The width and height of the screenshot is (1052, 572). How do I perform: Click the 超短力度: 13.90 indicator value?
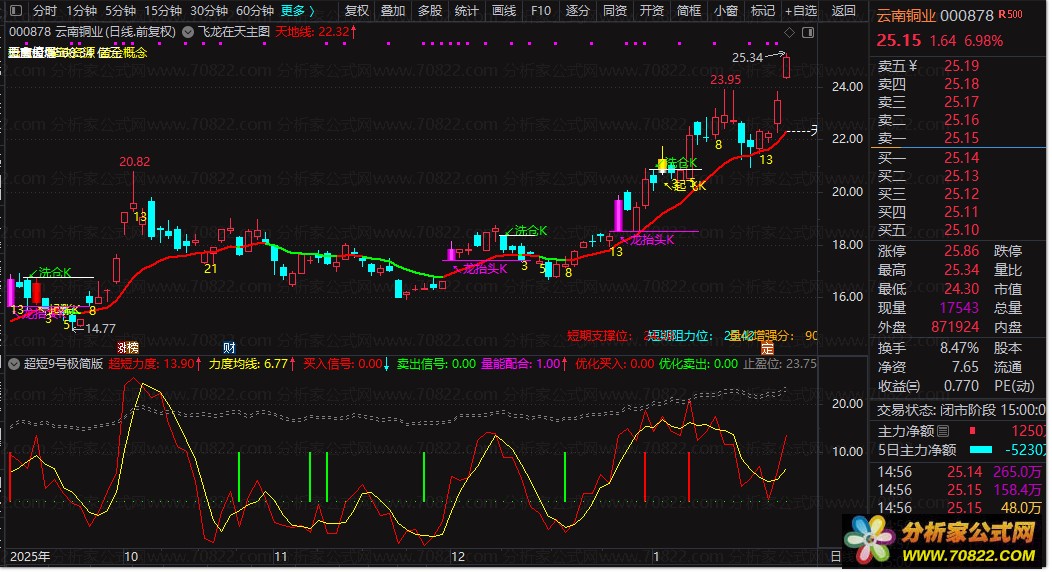(155, 364)
